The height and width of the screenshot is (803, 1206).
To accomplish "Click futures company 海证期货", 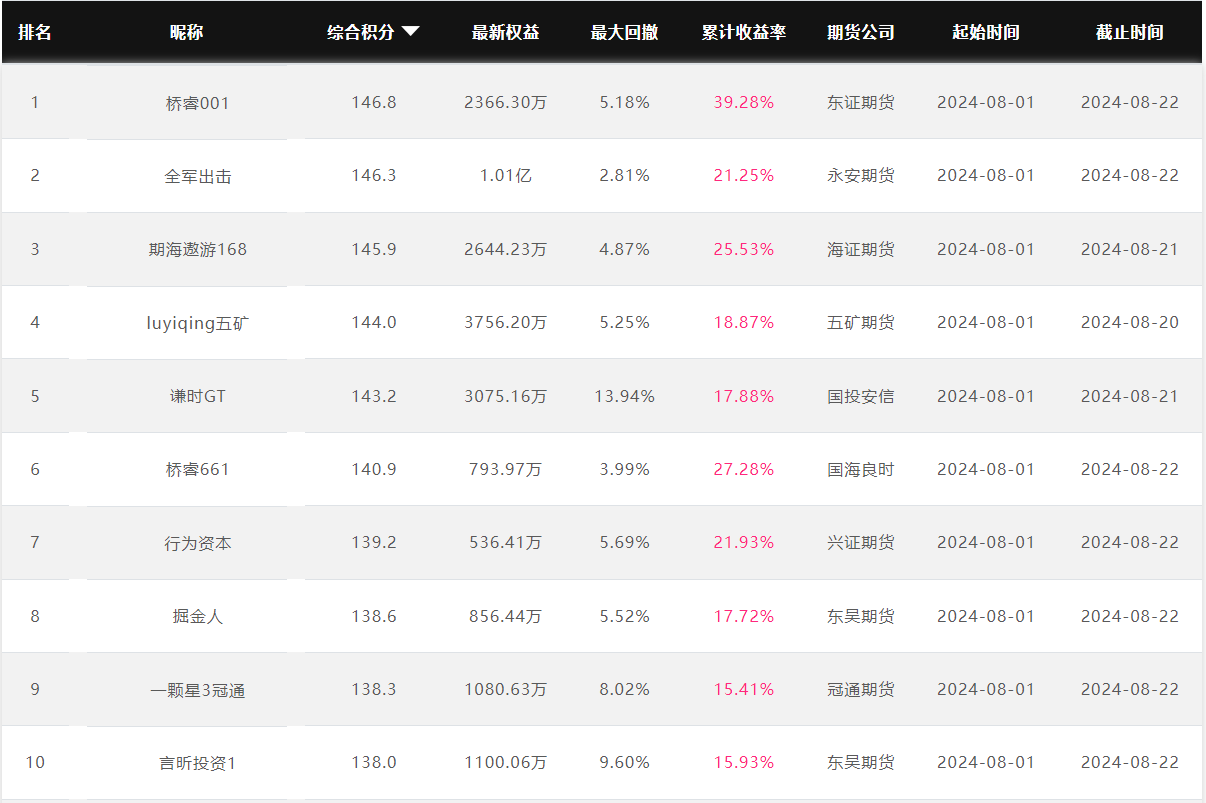I will [861, 249].
